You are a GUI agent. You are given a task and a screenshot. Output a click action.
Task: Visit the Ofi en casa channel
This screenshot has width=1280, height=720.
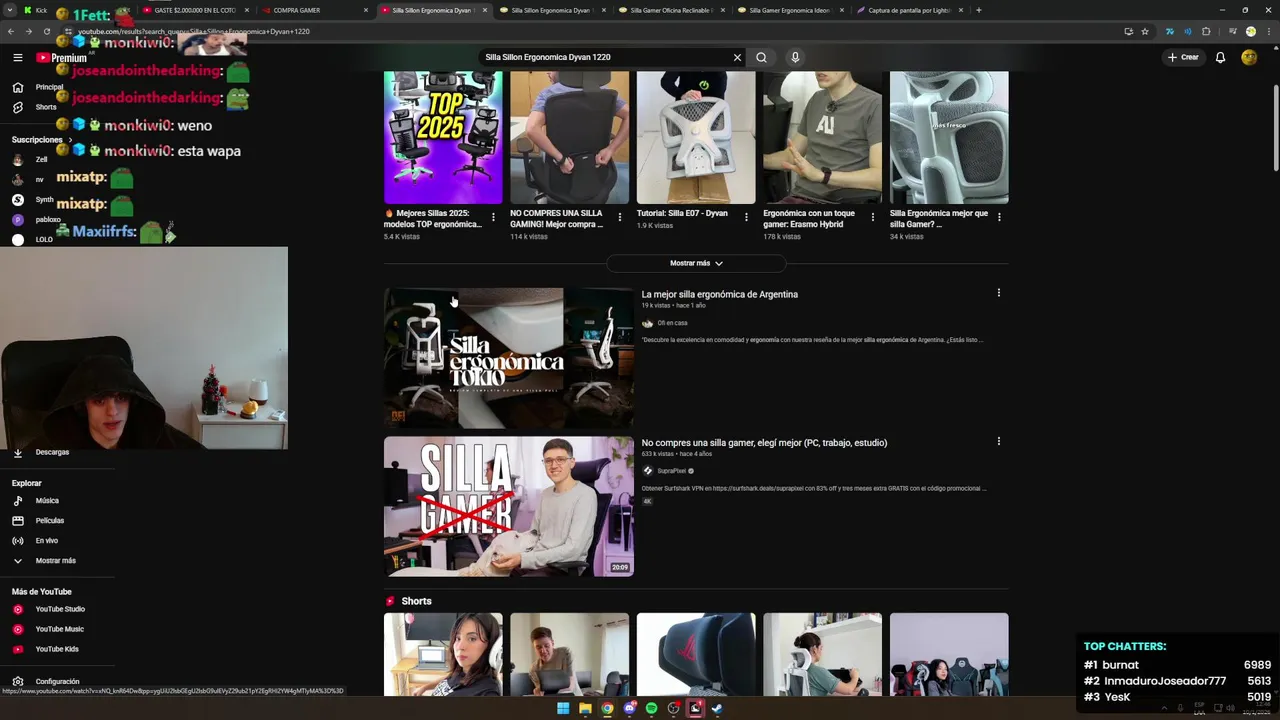click(x=672, y=323)
